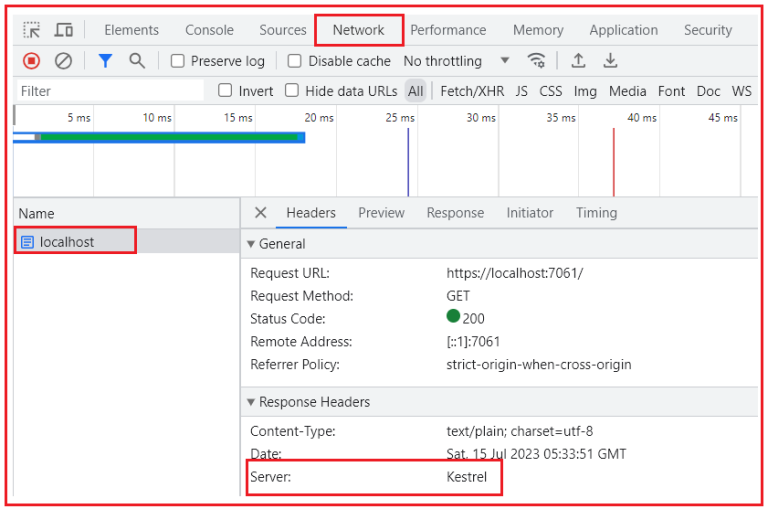Click the inspect element picker icon

pyautogui.click(x=32, y=30)
